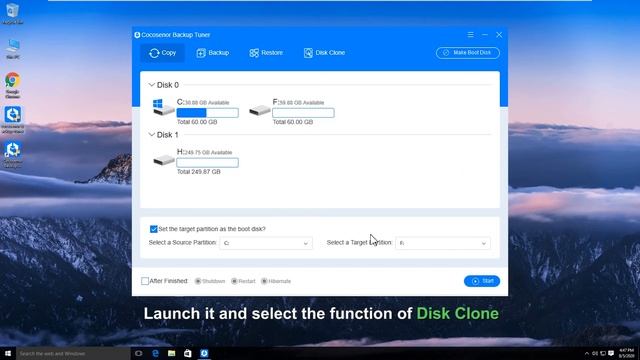Open the Cocosenor desktop shortcut at the bottom
The image size is (640, 360).
pos(13,155)
